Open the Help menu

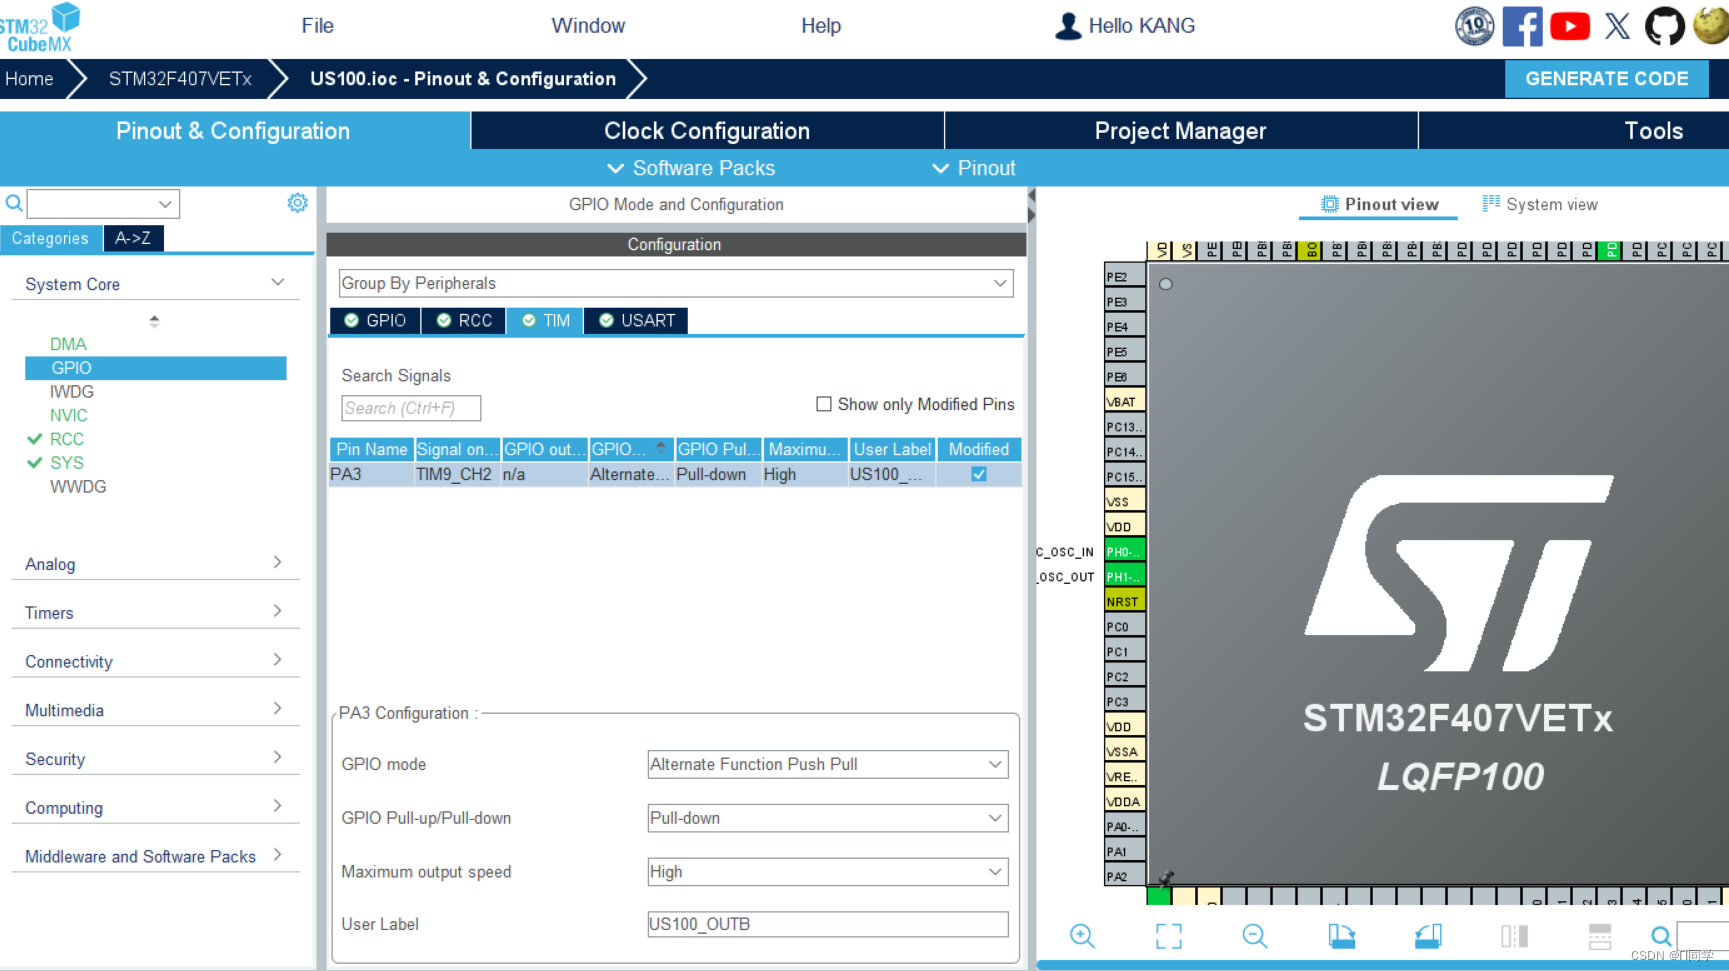(x=821, y=26)
